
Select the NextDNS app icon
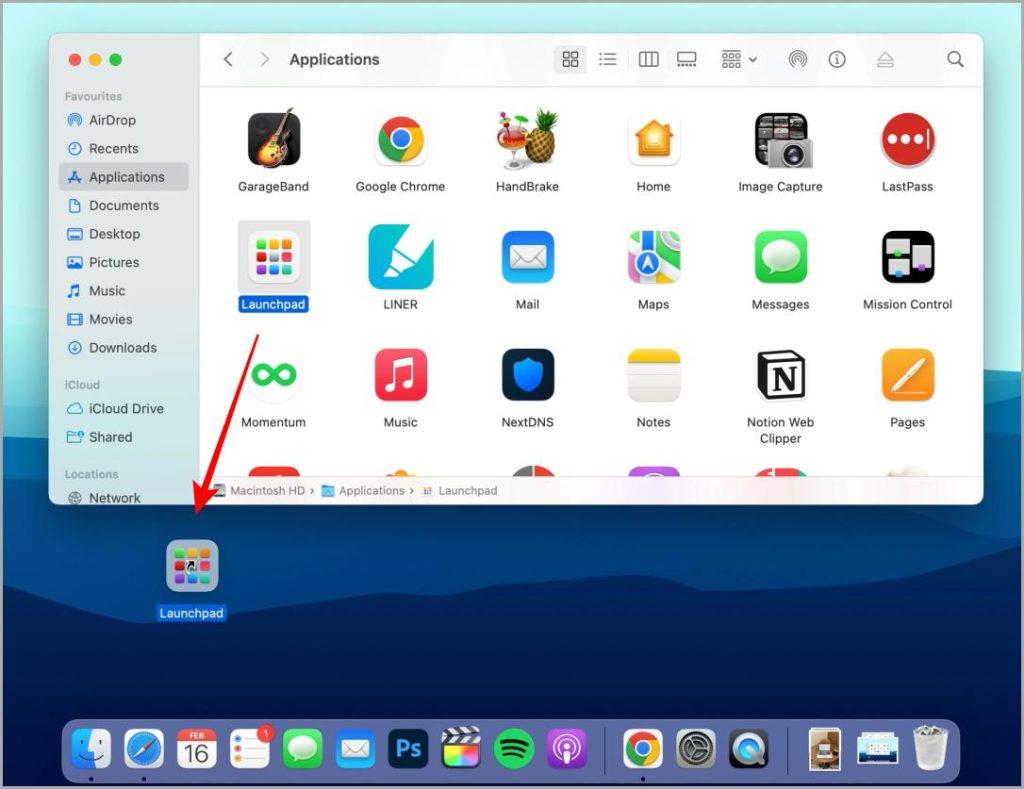(x=528, y=375)
